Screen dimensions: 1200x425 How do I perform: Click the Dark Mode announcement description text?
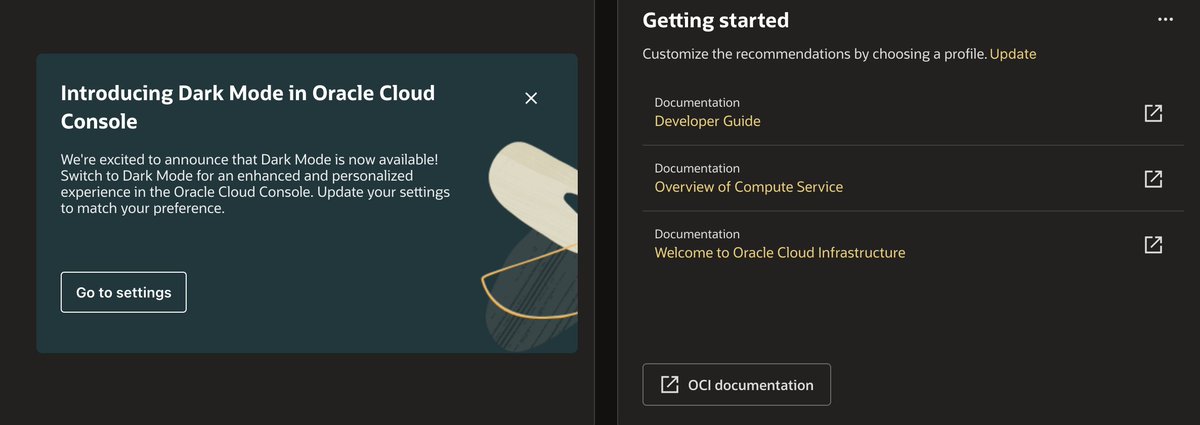tap(255, 185)
